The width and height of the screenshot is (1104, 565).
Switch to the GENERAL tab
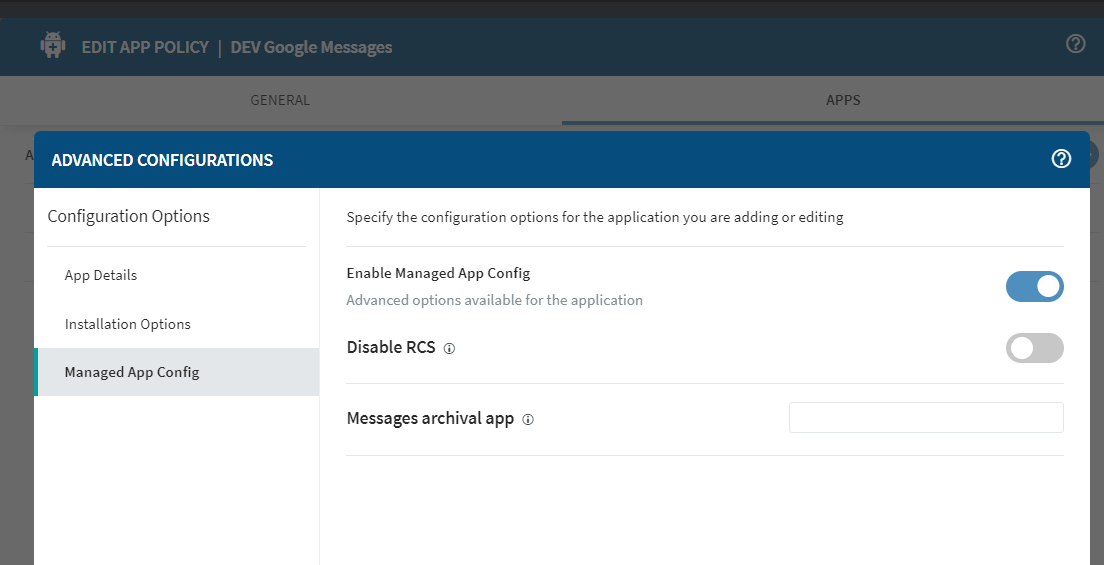[x=280, y=100]
